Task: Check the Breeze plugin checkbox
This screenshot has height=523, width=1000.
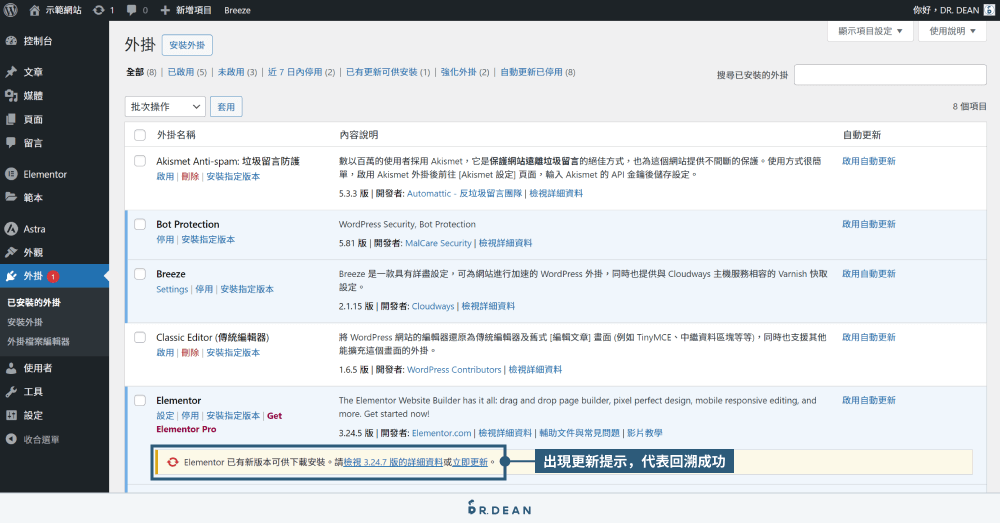Action: (x=140, y=274)
